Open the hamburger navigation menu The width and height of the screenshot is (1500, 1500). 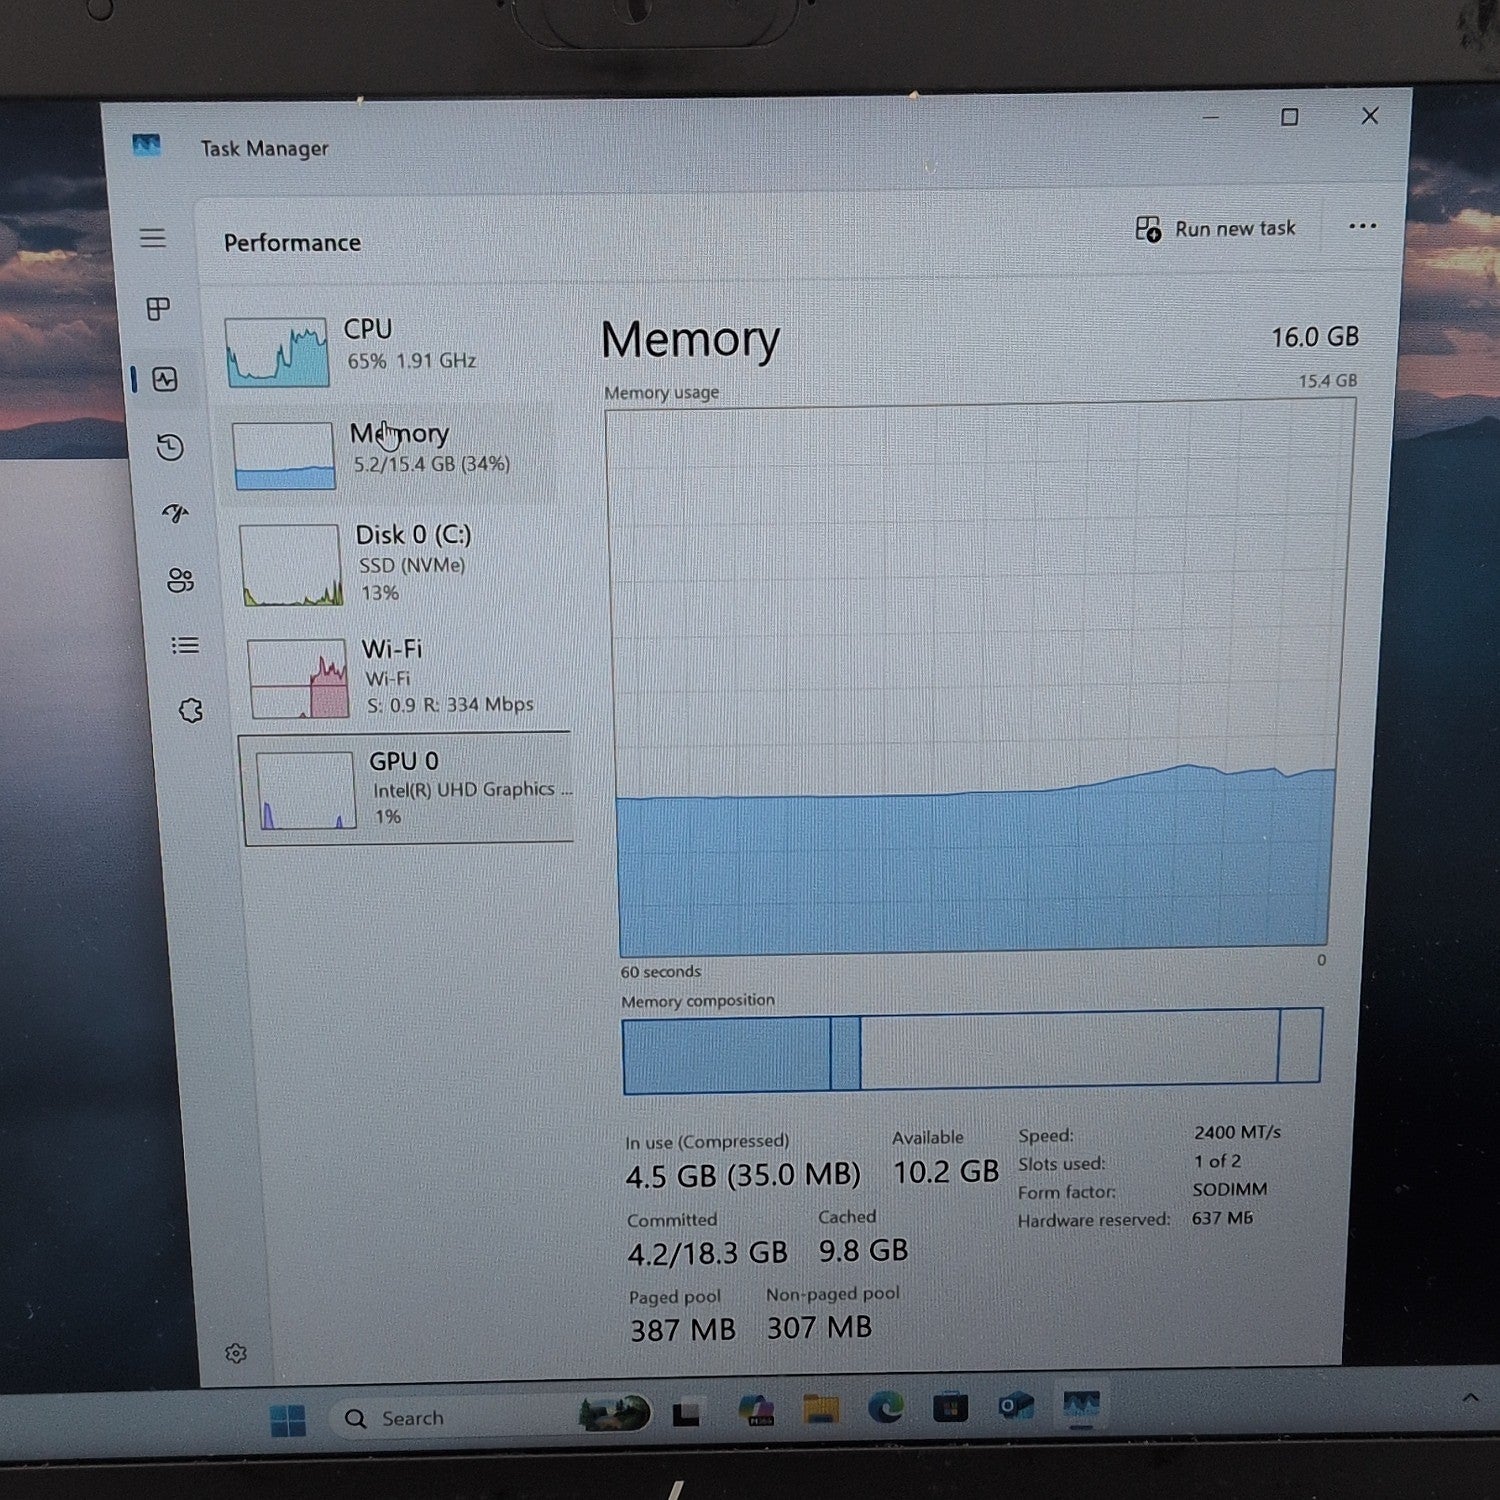(152, 238)
